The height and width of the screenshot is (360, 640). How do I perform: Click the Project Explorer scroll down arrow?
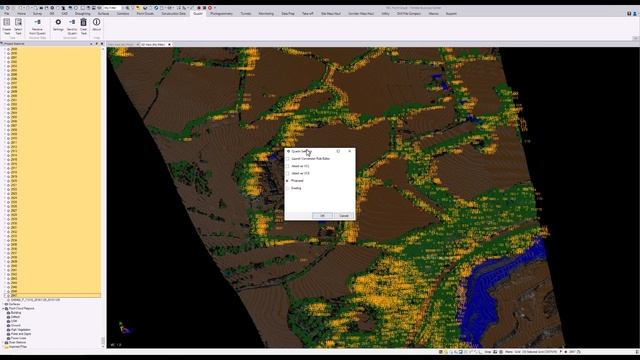[103, 347]
